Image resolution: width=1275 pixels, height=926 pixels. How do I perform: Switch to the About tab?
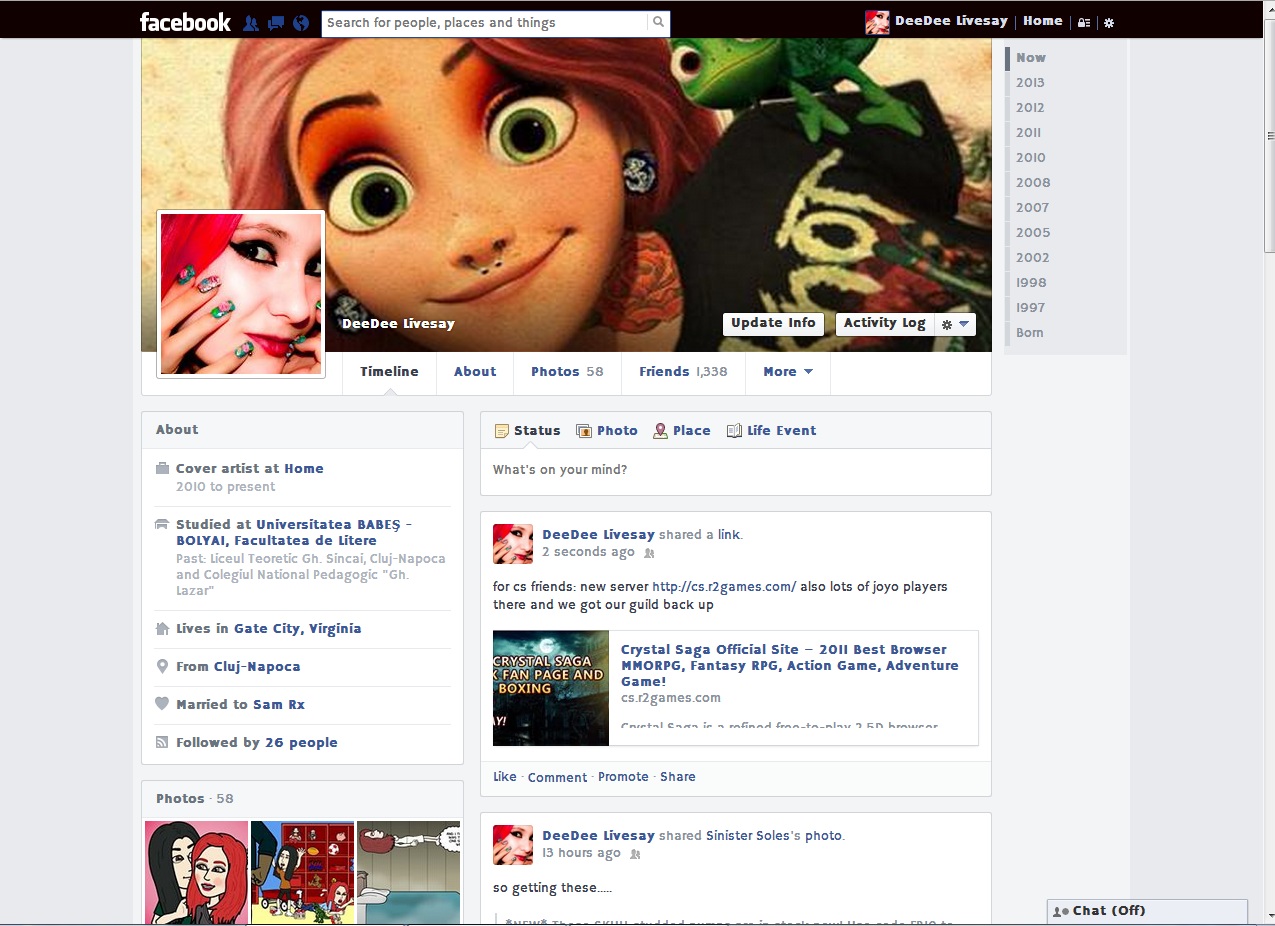[x=474, y=372]
